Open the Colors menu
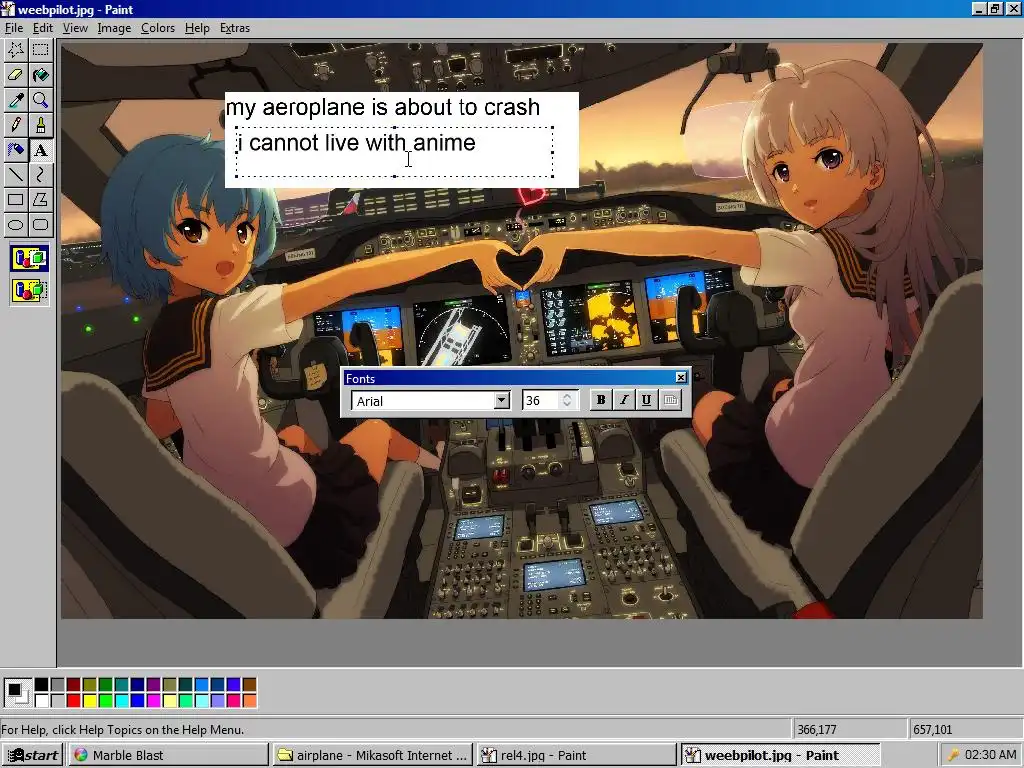 (158, 28)
